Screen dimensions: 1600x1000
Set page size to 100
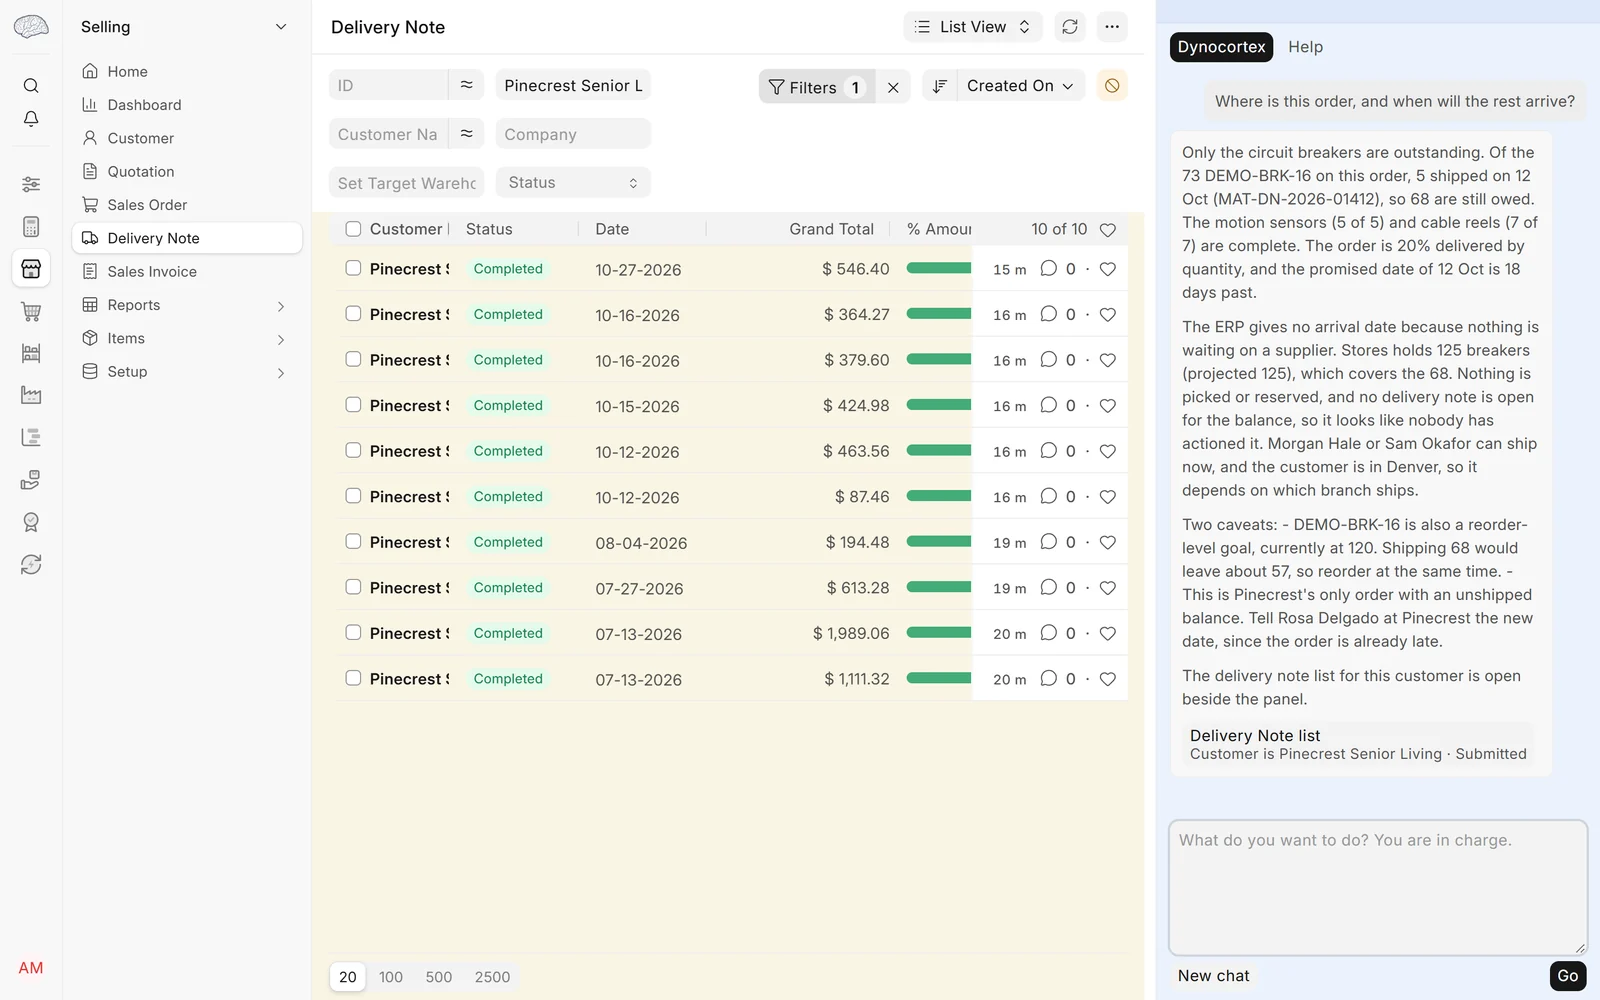[391, 977]
